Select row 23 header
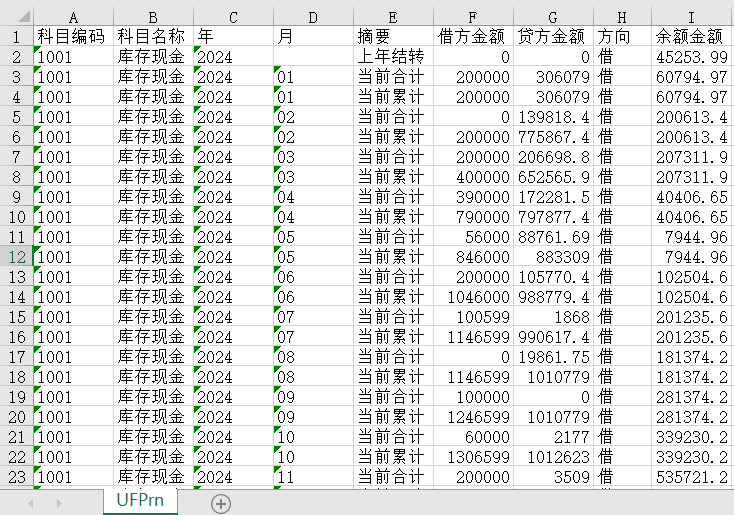 [17, 477]
